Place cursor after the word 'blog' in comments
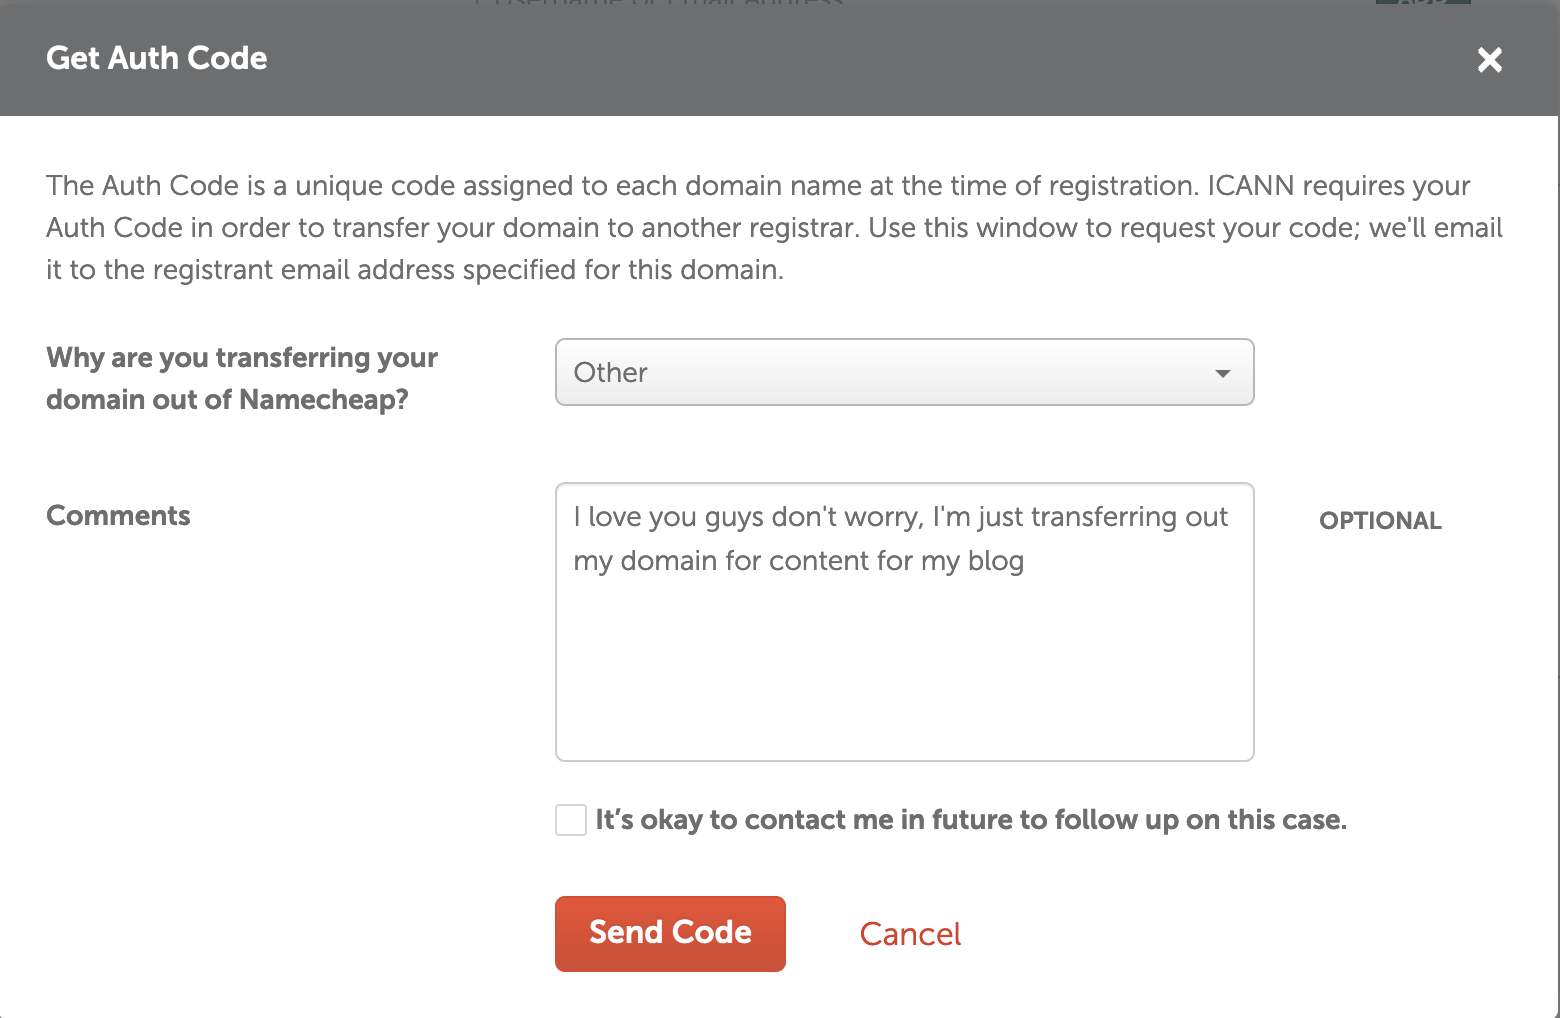The width and height of the screenshot is (1560, 1018). pyautogui.click(x=1027, y=561)
